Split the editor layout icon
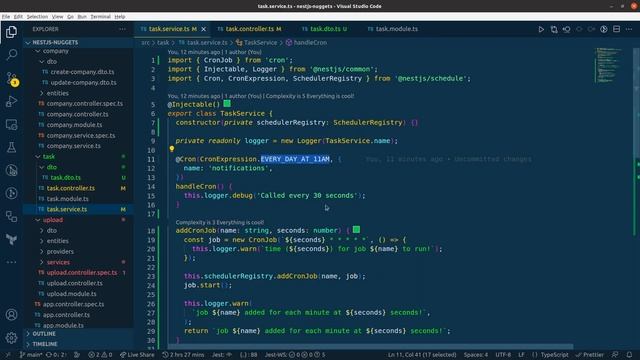The width and height of the screenshot is (640, 360). pos(616,29)
